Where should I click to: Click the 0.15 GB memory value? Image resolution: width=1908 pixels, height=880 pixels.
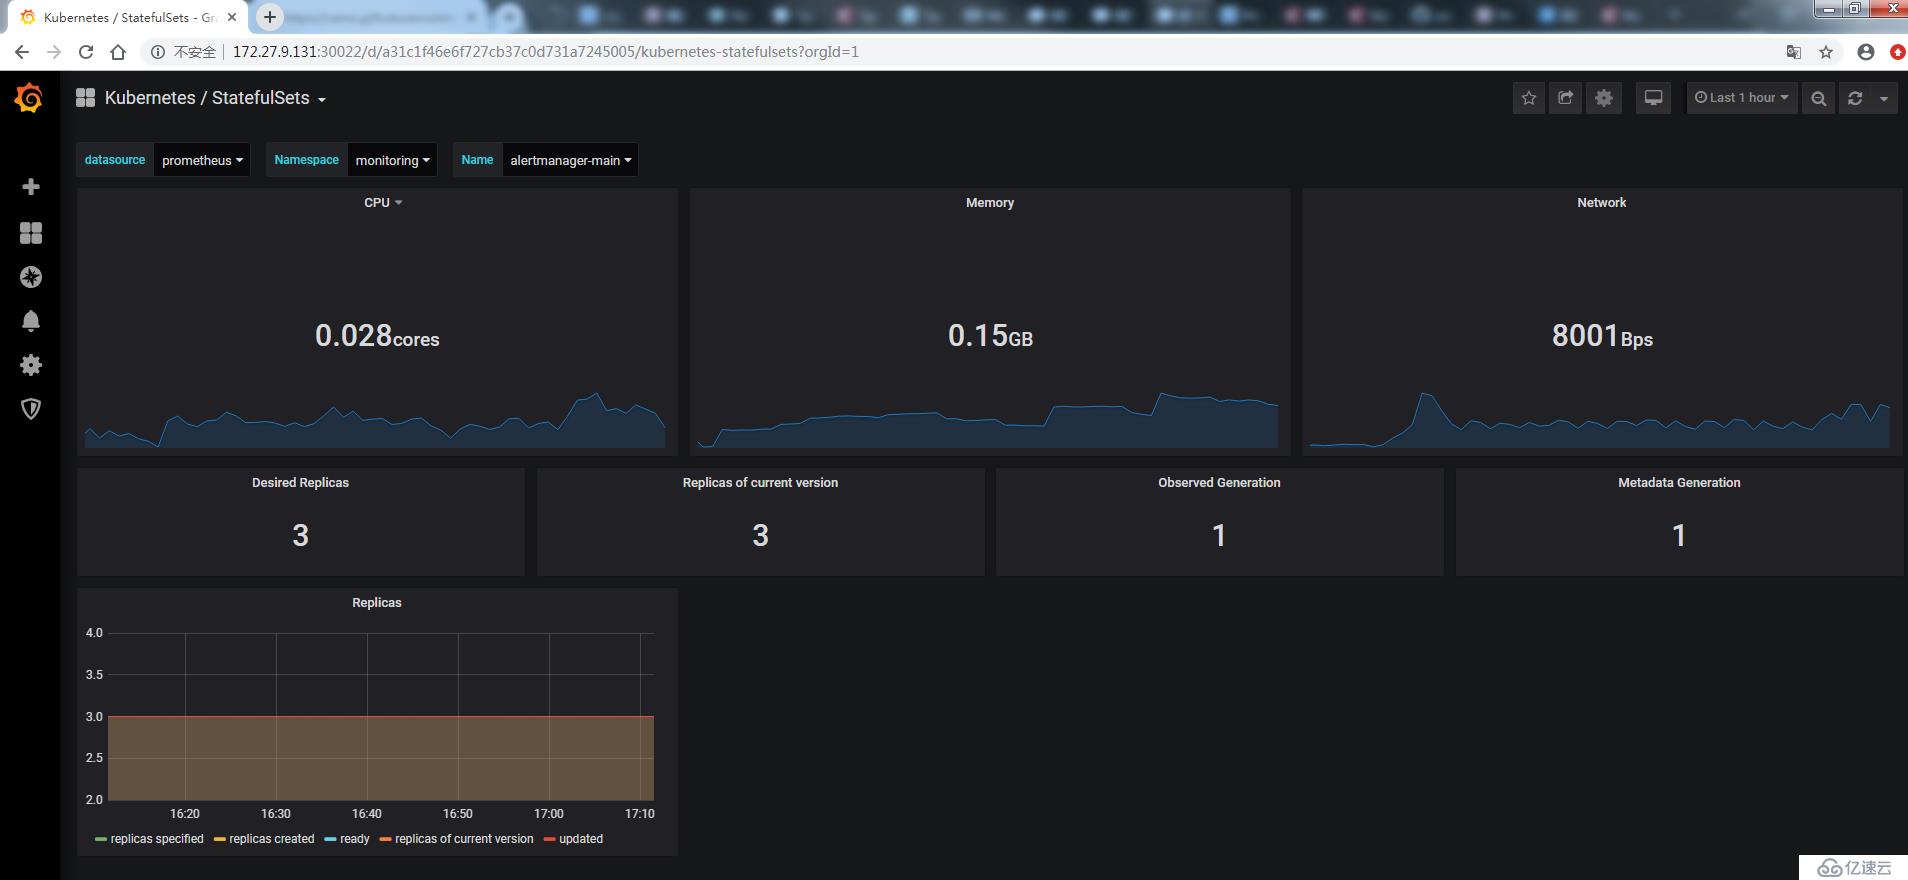click(x=990, y=336)
